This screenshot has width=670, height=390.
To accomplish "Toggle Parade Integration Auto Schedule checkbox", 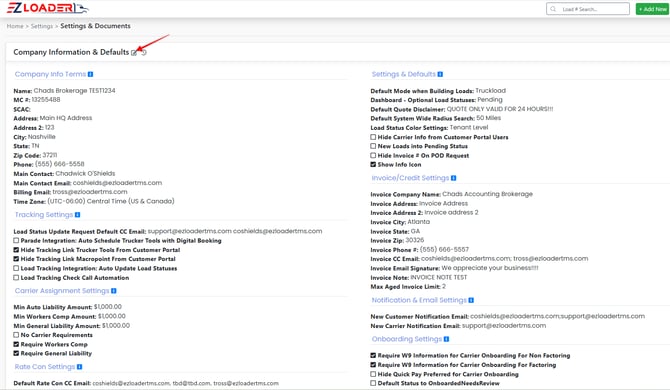I will [16, 240].
